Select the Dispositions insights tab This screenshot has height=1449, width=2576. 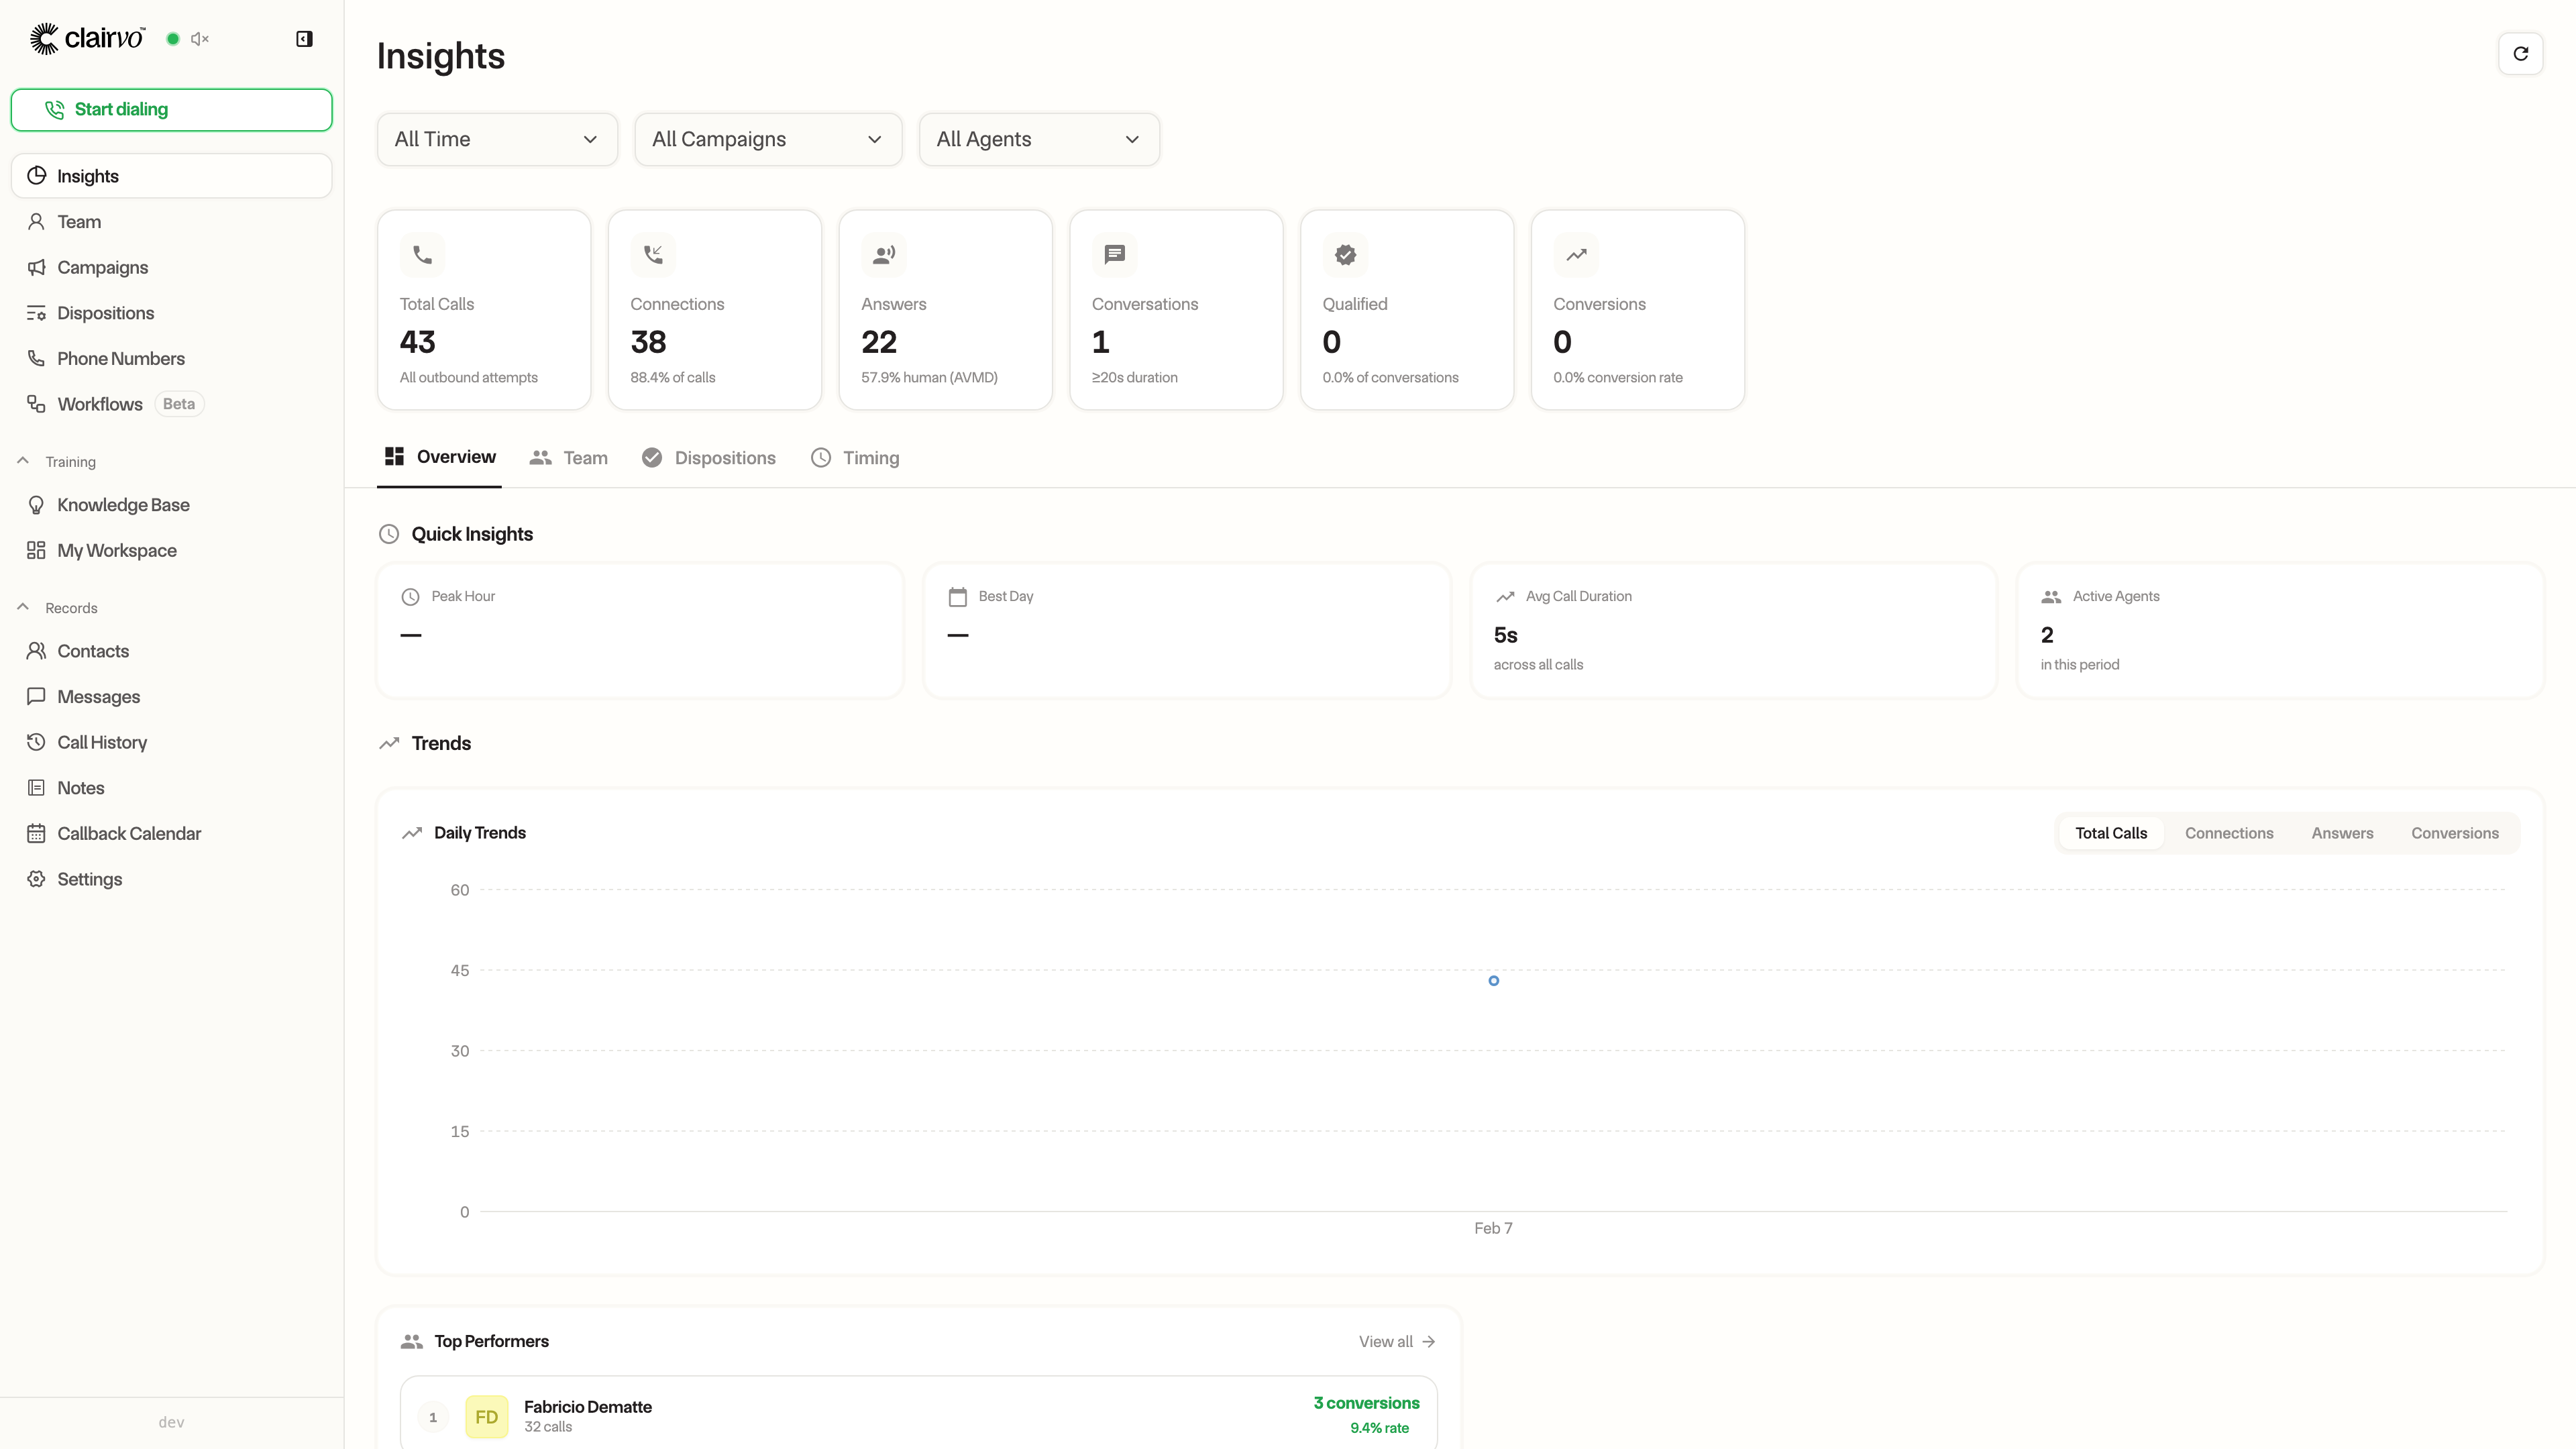(709, 458)
